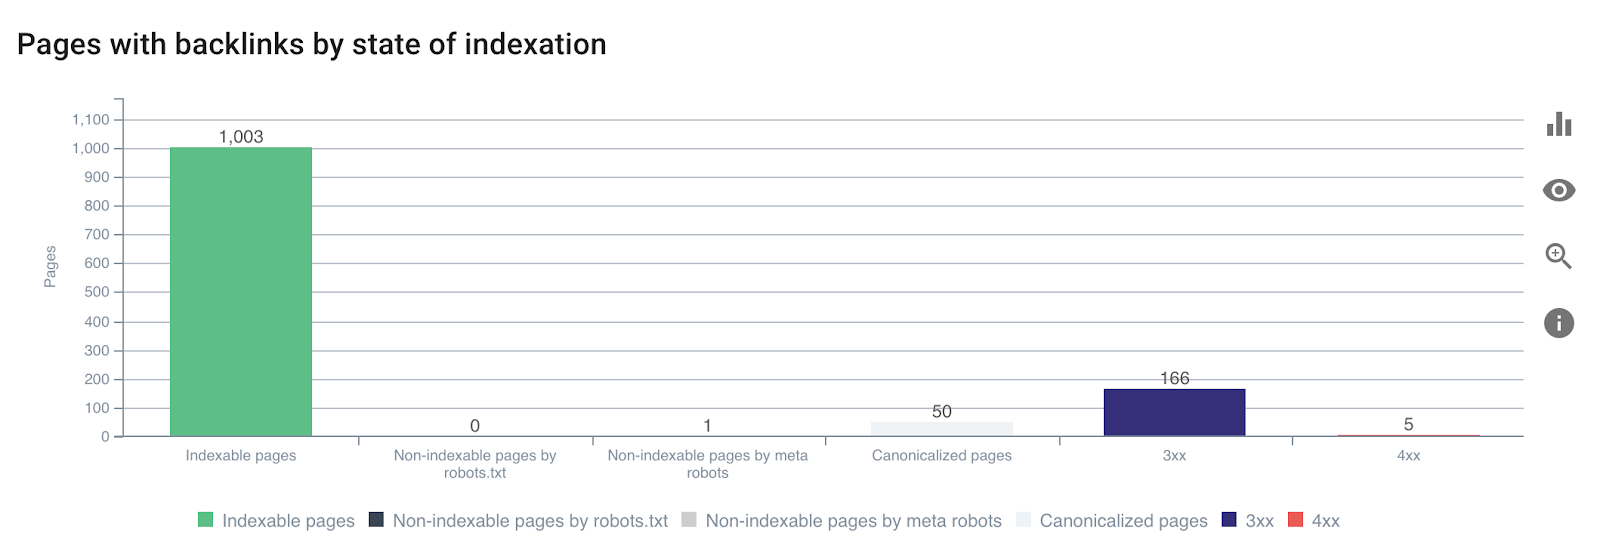Toggle Non-indexable pages by robots.txt legend
The image size is (1600, 551).
pos(529,521)
